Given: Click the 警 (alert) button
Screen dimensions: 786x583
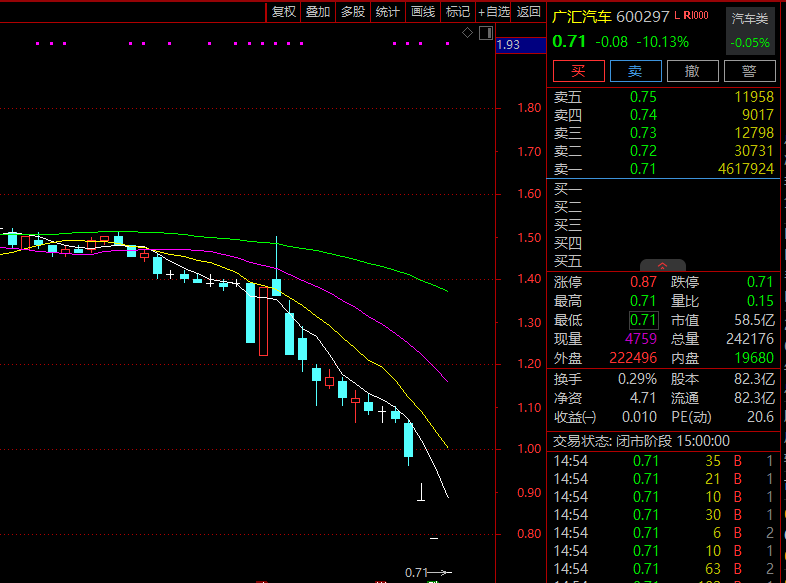Looking at the screenshot, I should tap(749, 71).
